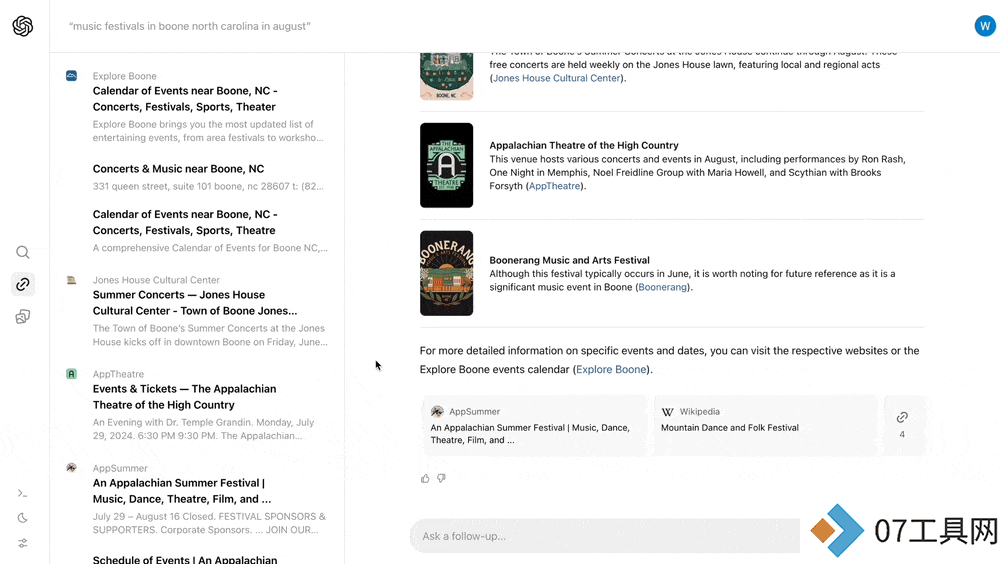Click the Jones House Cultural Center favicon

(x=71, y=280)
